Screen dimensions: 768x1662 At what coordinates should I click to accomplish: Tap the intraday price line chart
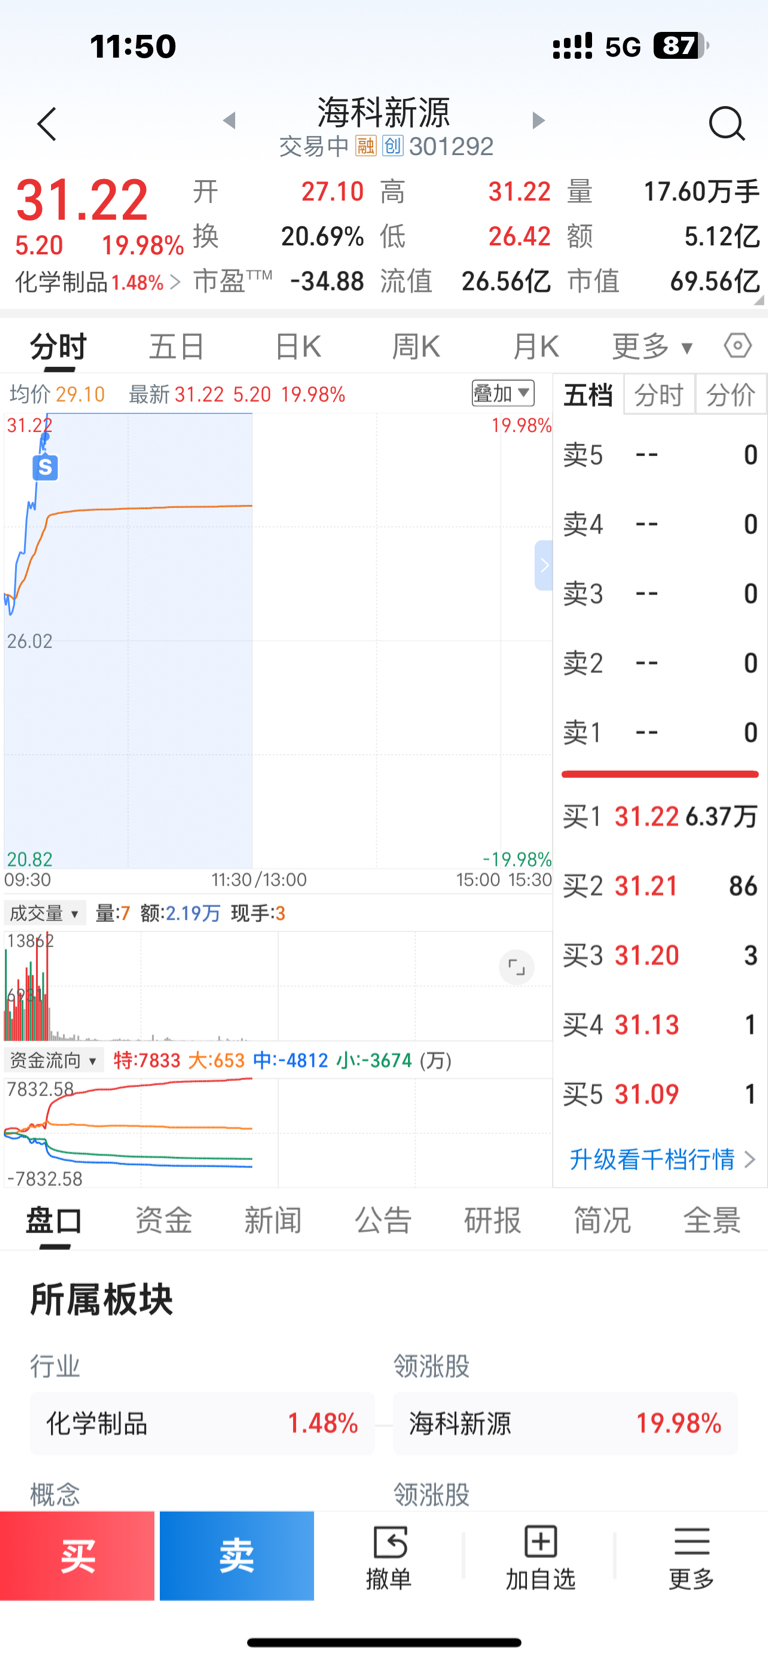pyautogui.click(x=278, y=640)
